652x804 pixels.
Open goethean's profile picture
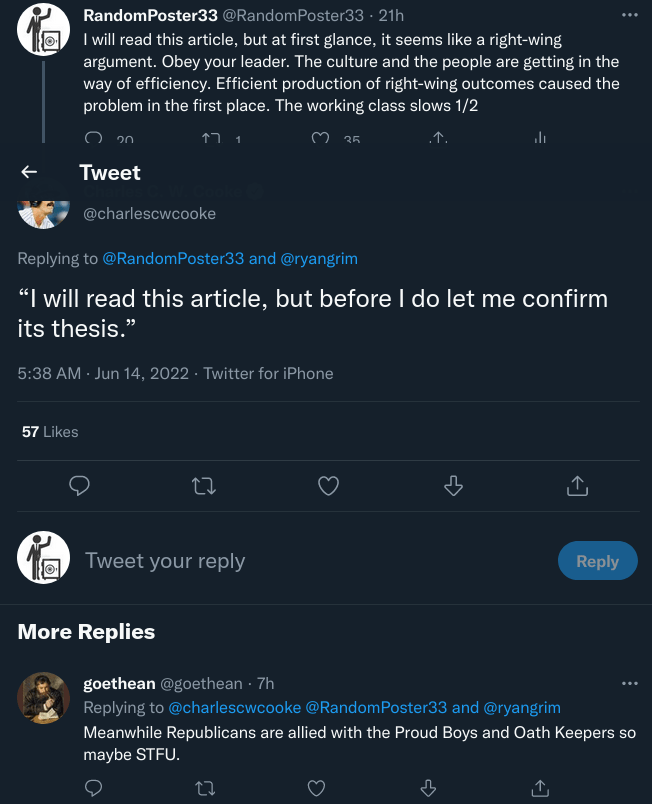(44, 697)
